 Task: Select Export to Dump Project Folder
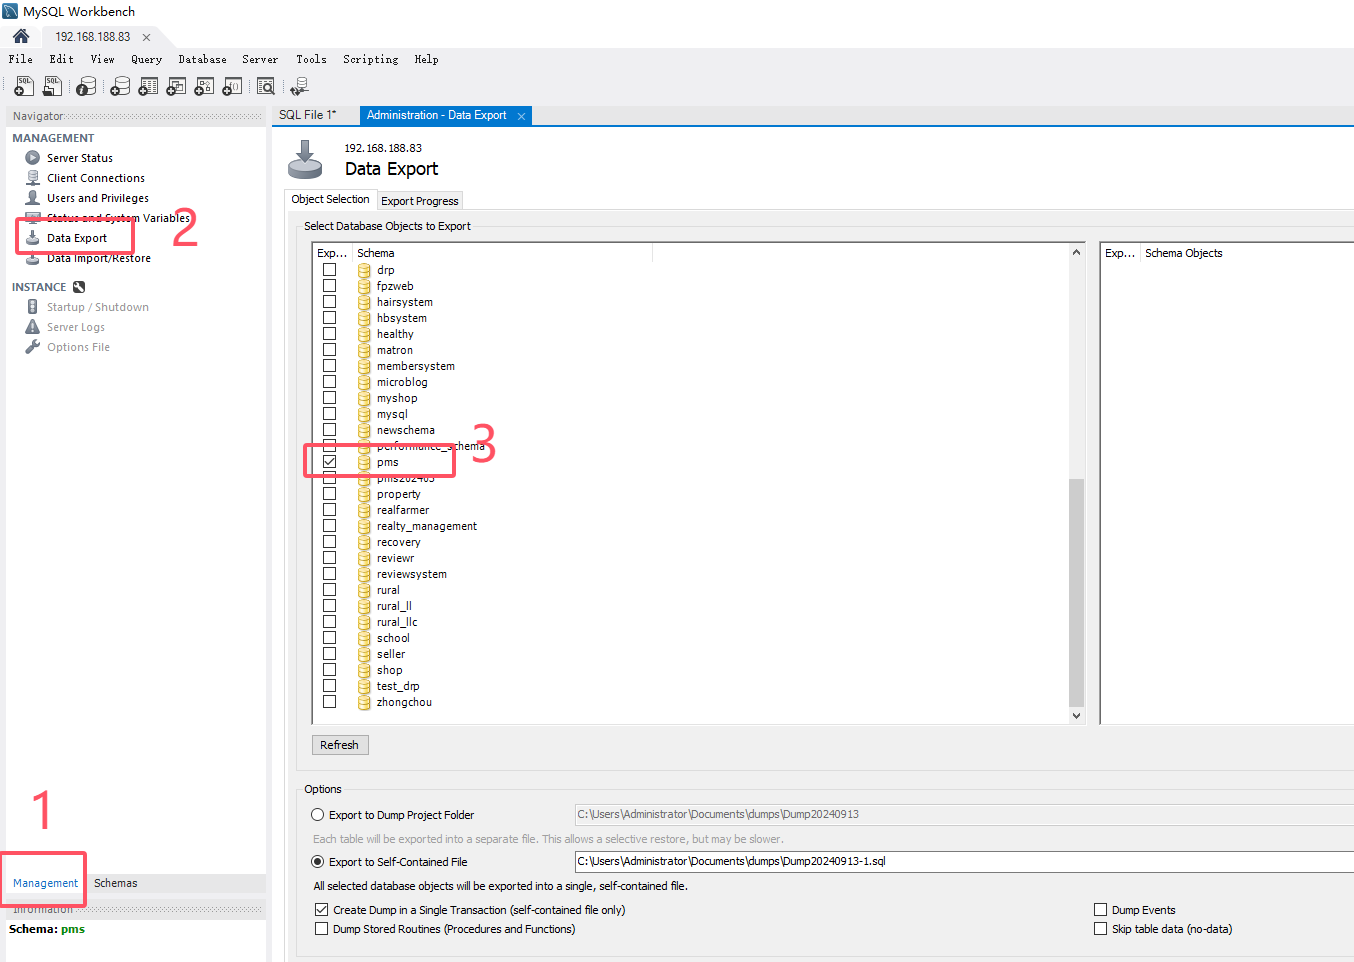[x=318, y=815]
